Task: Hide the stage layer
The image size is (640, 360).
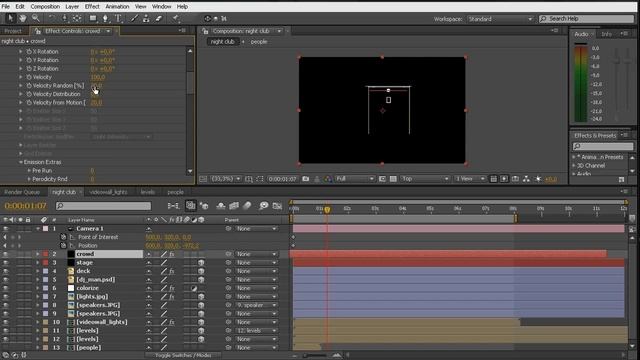Action: pyautogui.click(x=6, y=263)
